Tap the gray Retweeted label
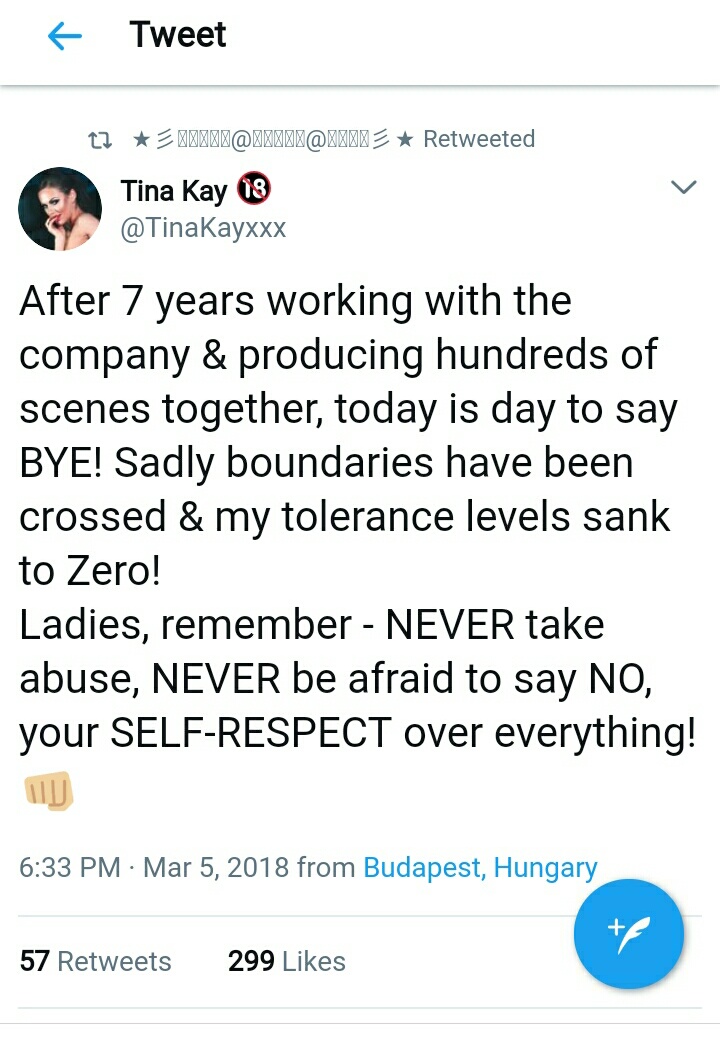Screen dimensions: 720x1047 [479, 139]
